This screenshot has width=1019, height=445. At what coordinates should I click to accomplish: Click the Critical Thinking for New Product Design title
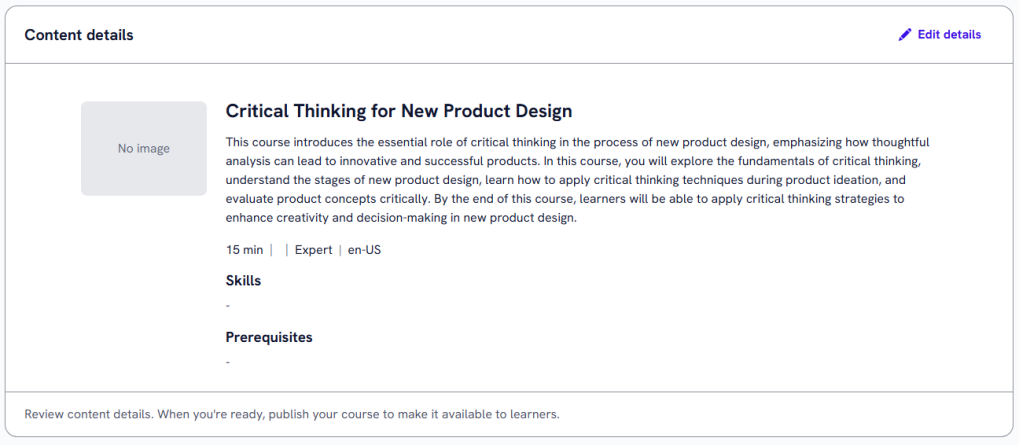tap(398, 111)
